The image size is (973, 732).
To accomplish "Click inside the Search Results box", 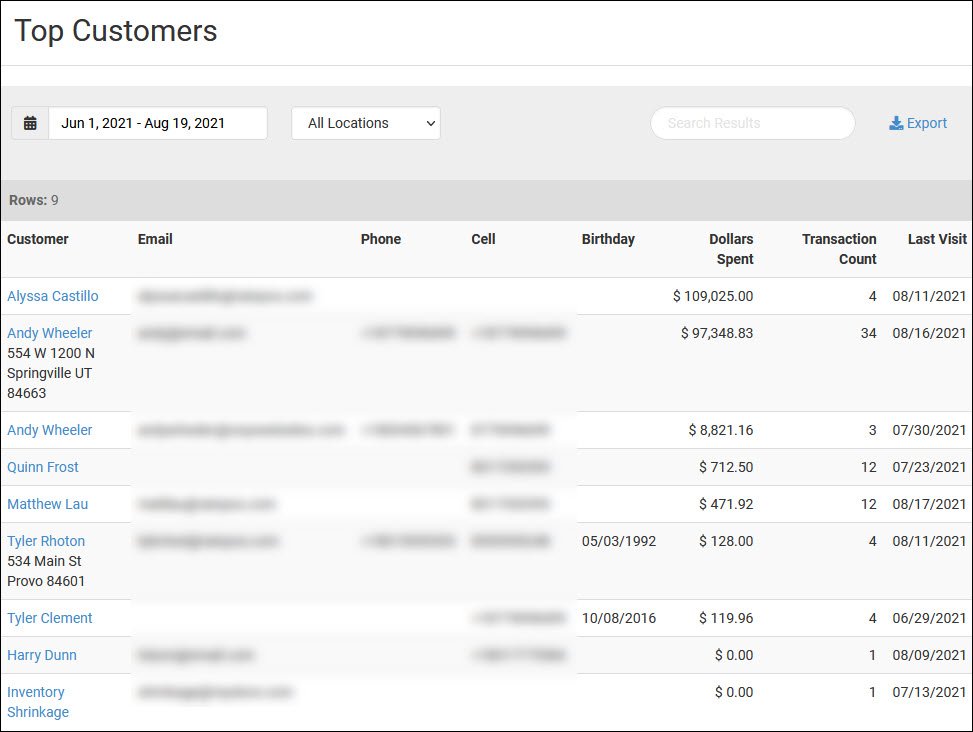I will point(752,123).
